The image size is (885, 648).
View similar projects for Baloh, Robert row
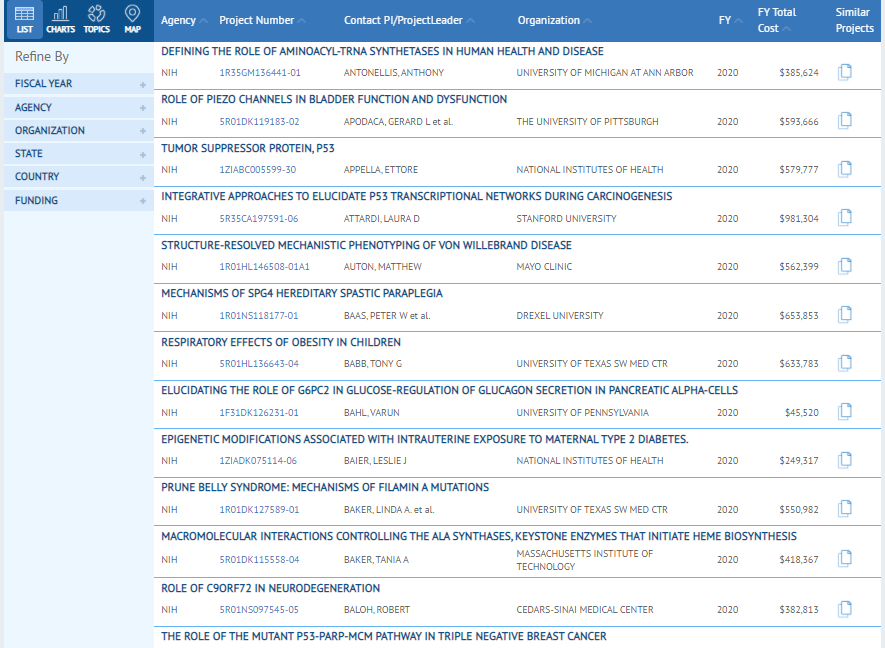coord(844,609)
